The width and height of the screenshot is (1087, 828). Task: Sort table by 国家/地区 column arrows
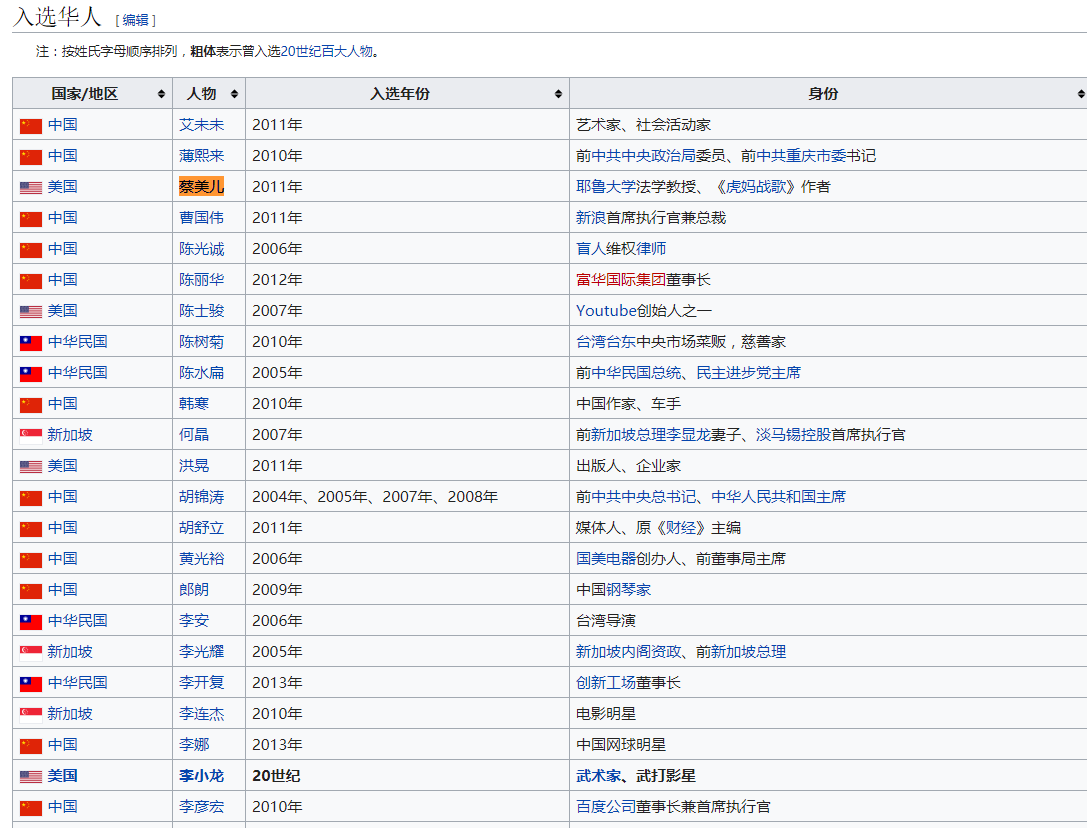[x=161, y=94]
